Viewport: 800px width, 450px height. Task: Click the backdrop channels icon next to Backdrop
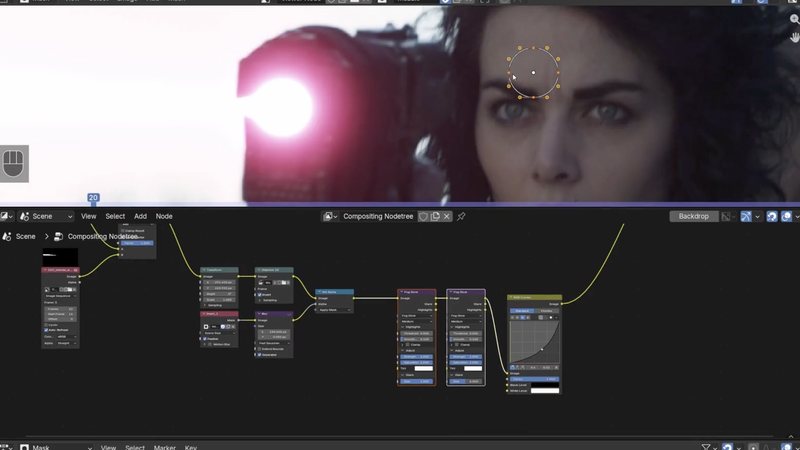point(726,216)
